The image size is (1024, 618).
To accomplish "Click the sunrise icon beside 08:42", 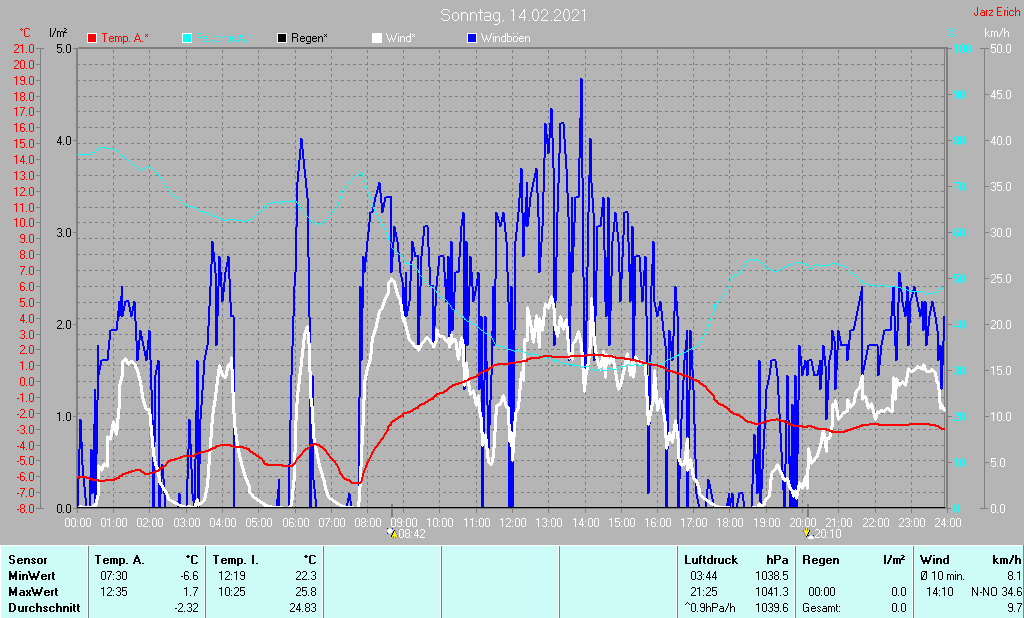I will click(392, 533).
